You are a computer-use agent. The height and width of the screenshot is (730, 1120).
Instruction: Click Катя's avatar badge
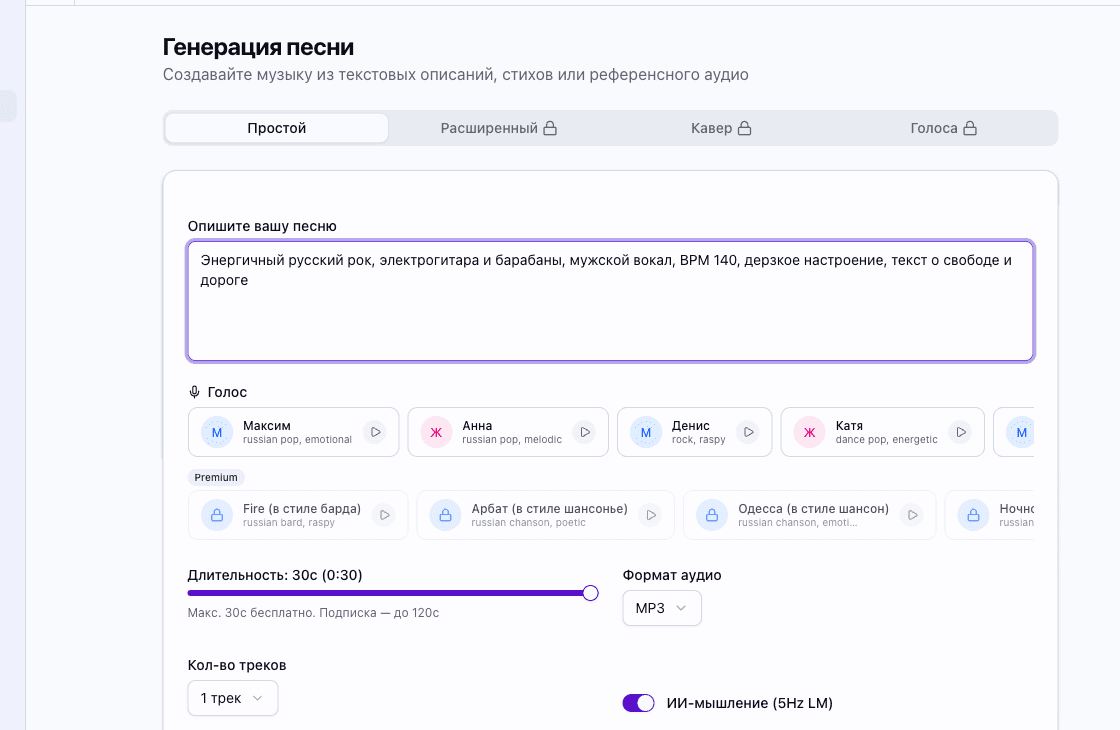(x=808, y=431)
